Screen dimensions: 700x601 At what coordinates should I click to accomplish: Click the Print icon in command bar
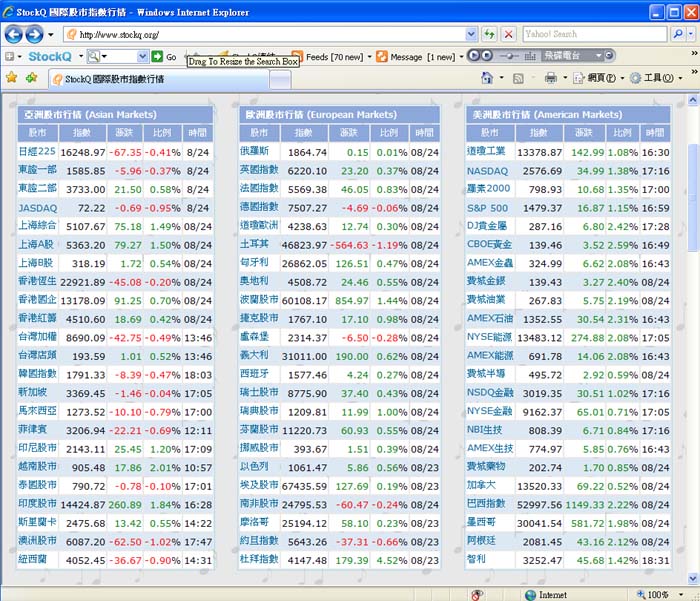[551, 78]
